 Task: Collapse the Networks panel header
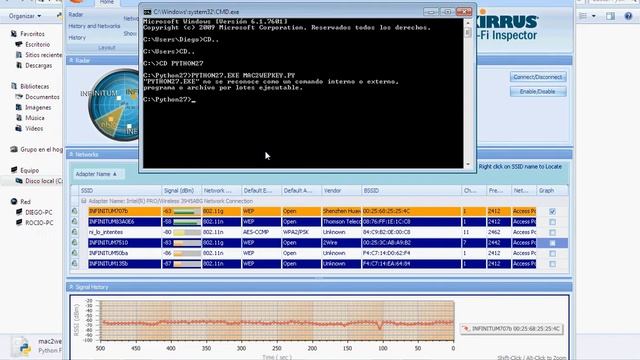[x=71, y=154]
